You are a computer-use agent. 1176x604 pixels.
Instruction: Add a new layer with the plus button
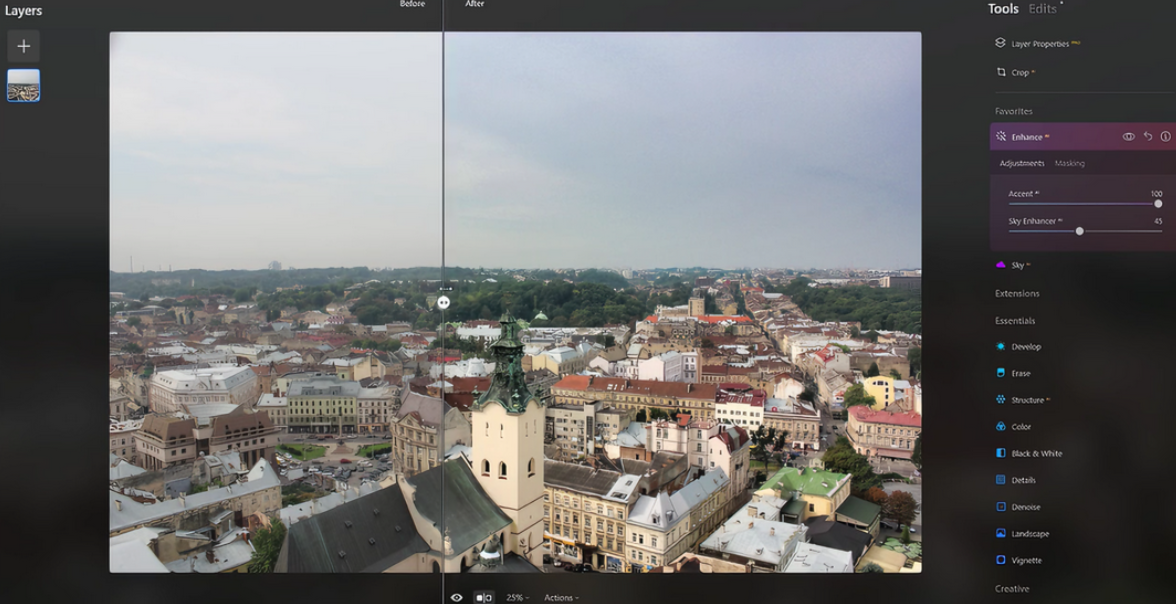[x=23, y=47]
